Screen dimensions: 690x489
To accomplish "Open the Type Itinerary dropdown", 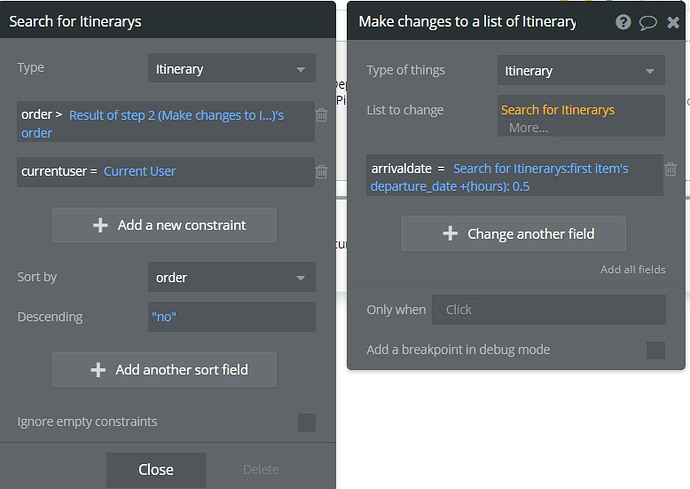I will (x=232, y=68).
